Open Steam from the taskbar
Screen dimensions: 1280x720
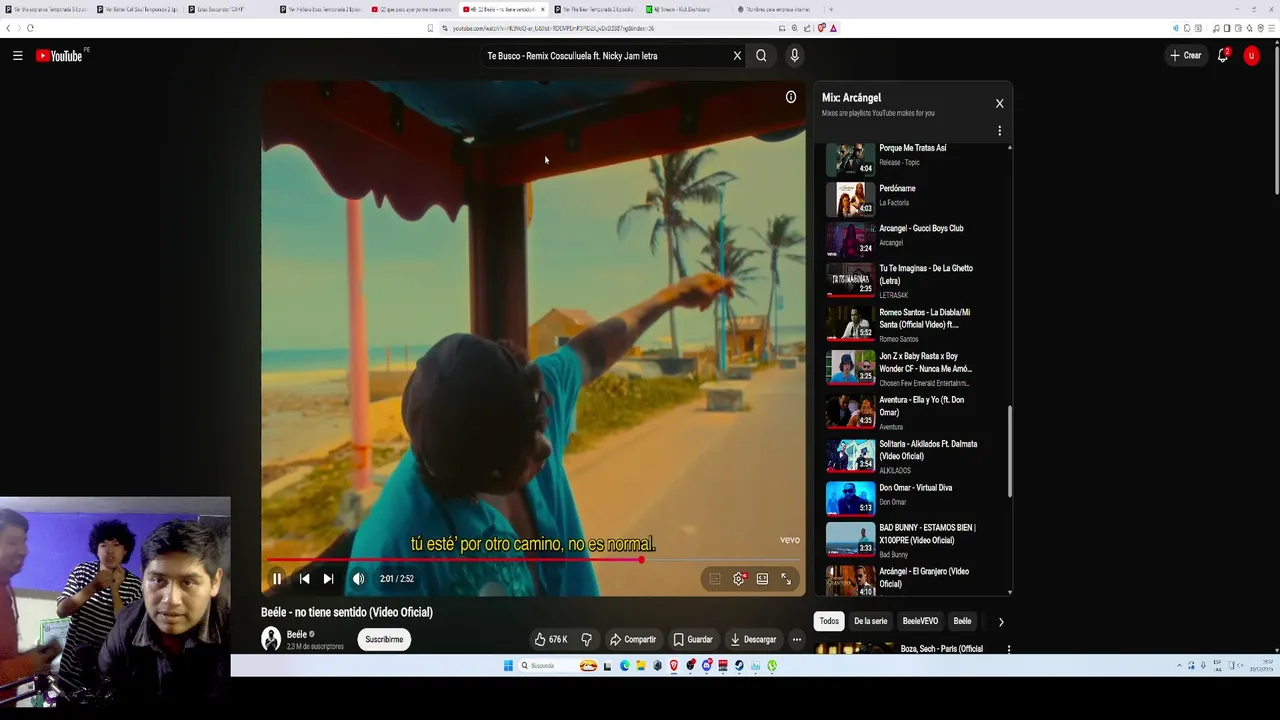[739, 666]
